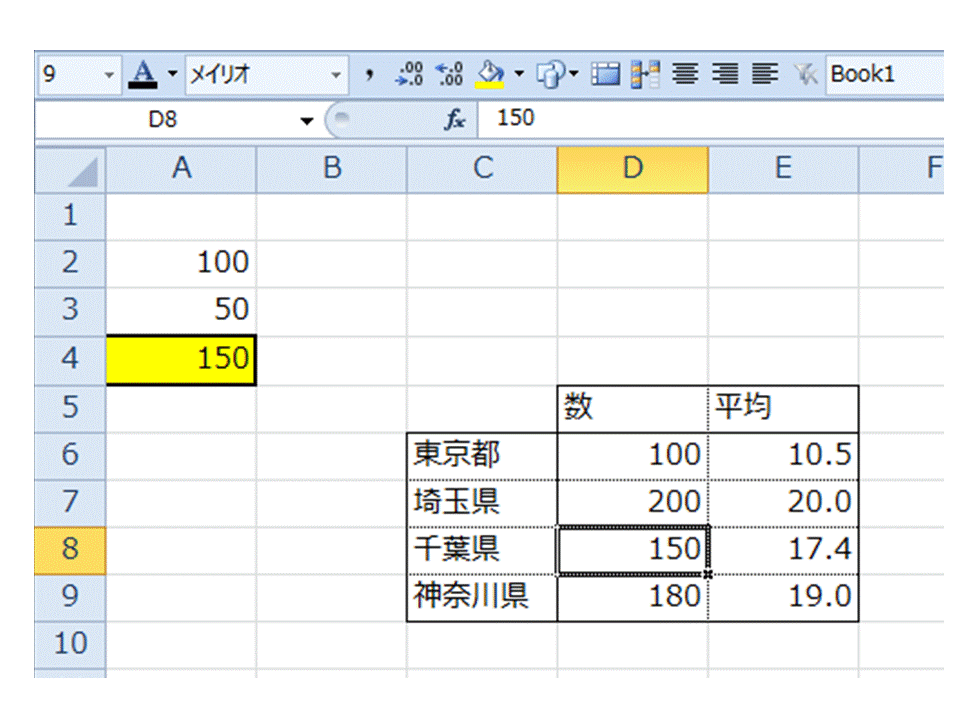Viewport: 960px width, 720px height.
Task: Expand the font color arrow menu
Action: point(173,74)
